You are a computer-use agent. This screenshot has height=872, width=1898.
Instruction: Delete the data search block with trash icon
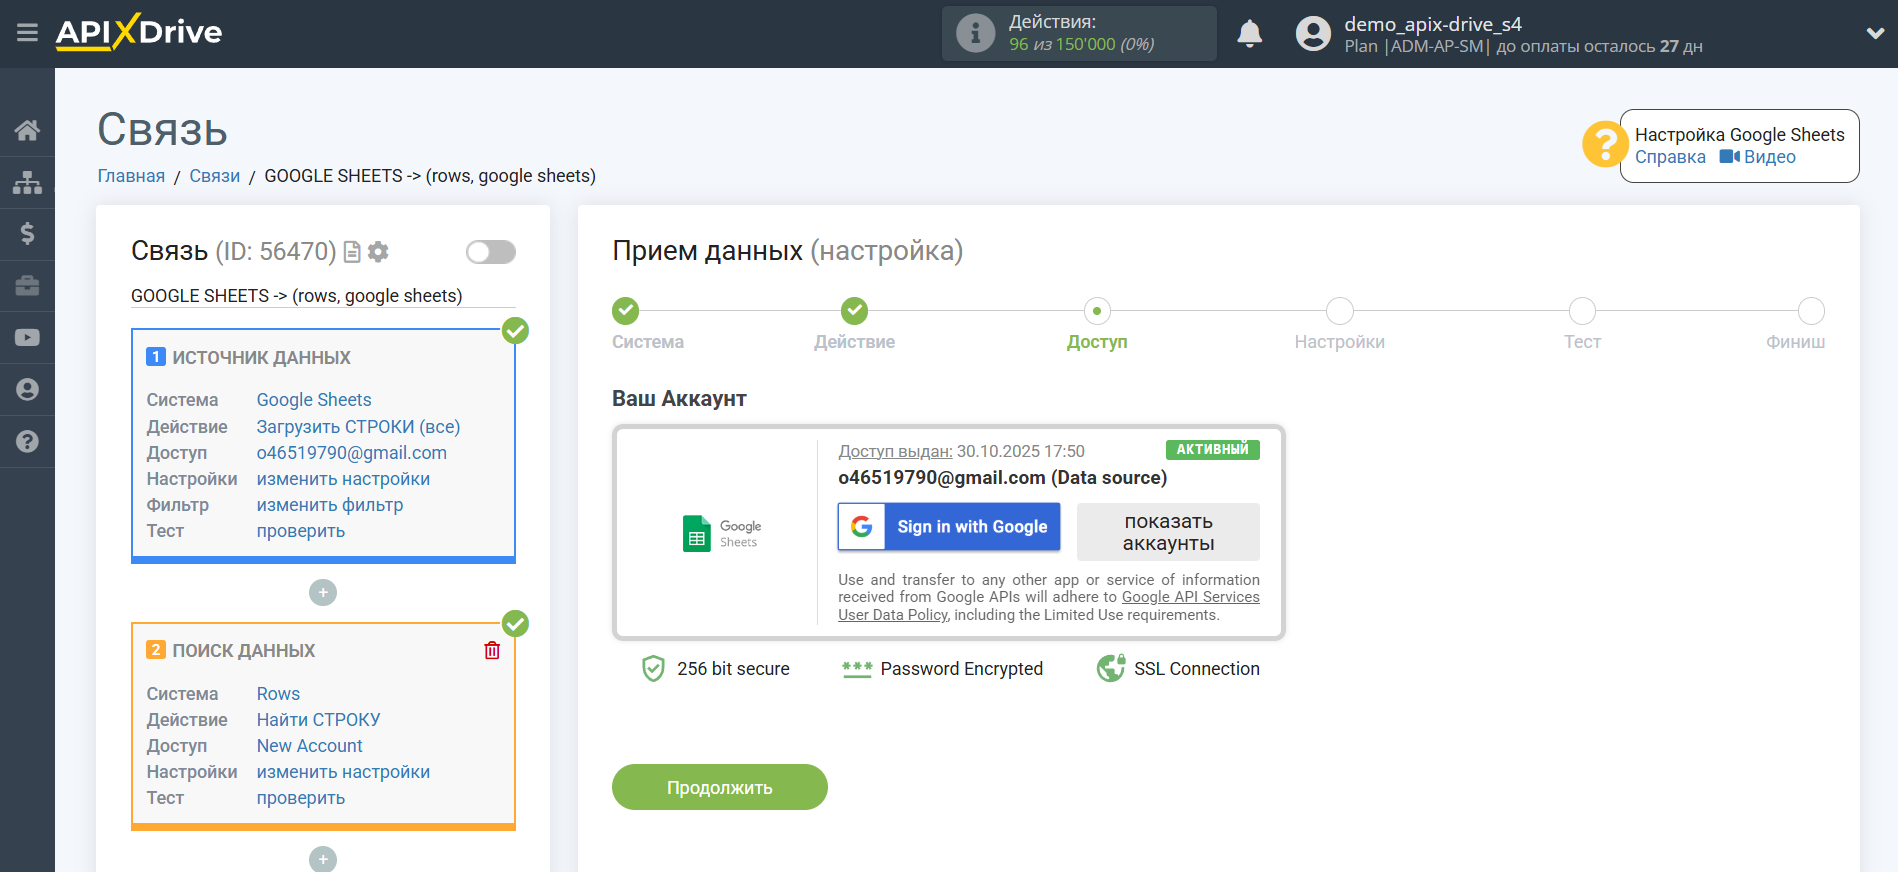(x=492, y=651)
